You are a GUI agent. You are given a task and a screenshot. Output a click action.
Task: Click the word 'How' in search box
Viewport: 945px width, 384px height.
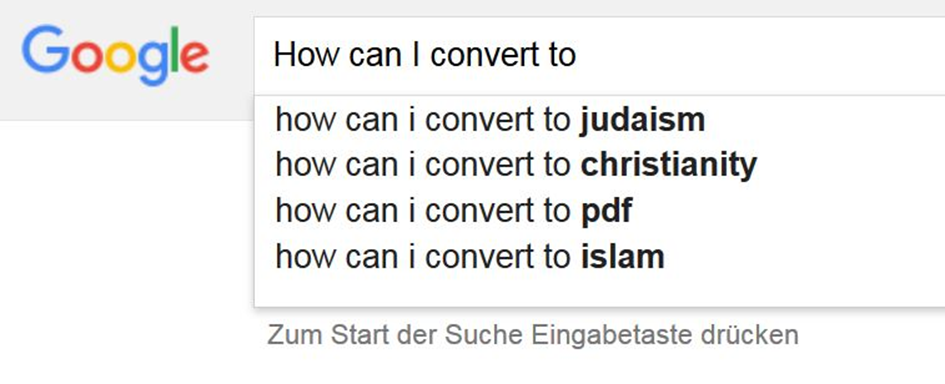point(306,55)
